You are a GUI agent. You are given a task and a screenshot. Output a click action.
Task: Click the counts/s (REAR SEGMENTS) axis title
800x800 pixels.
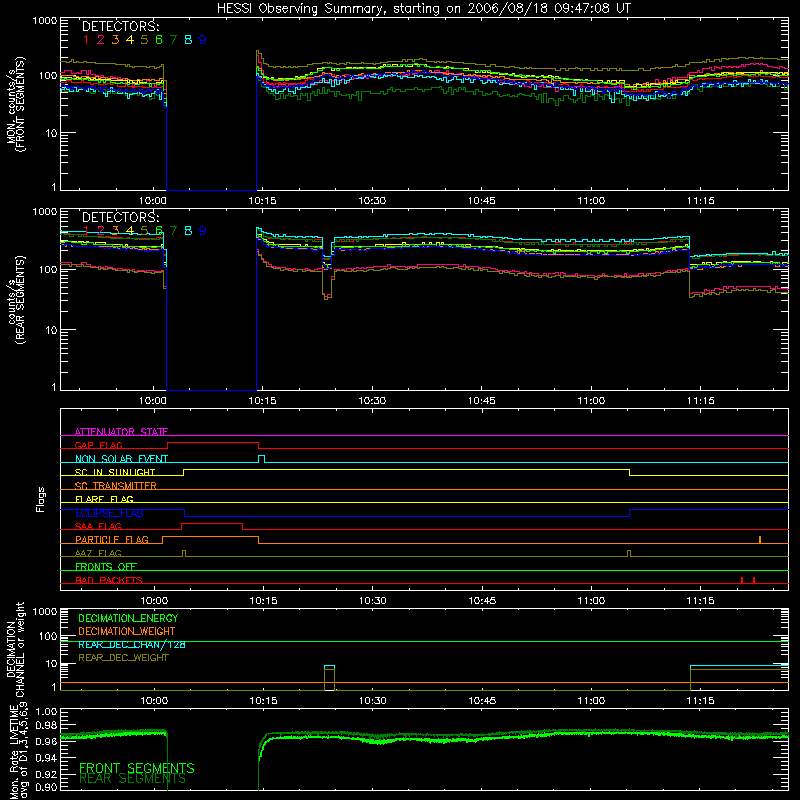click(16, 300)
